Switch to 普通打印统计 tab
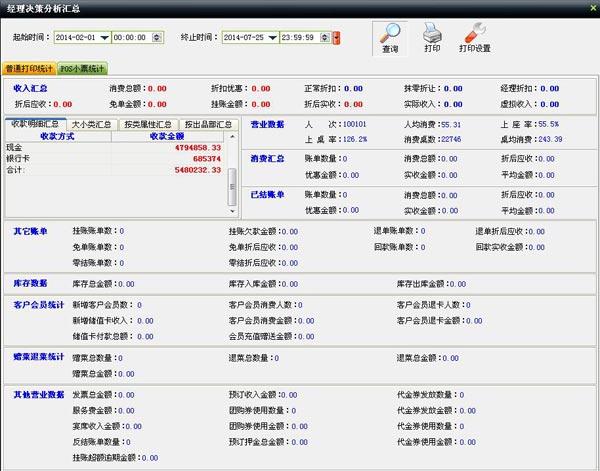 point(29,69)
